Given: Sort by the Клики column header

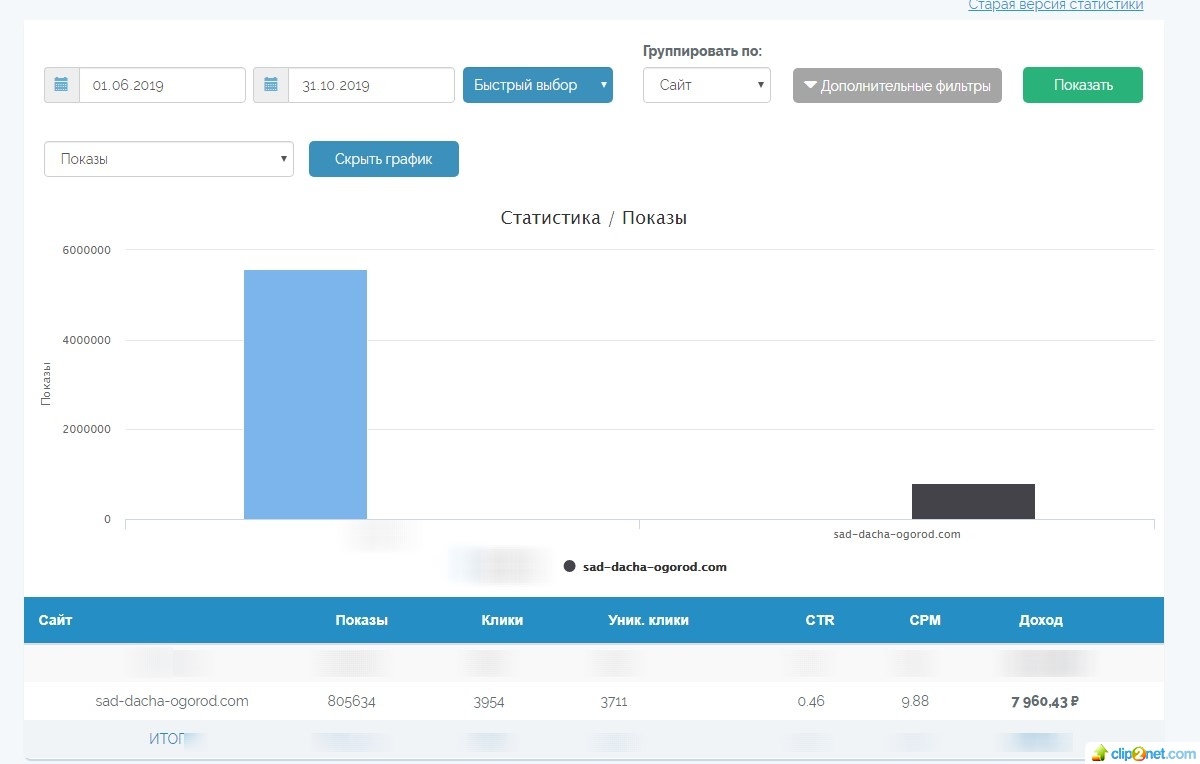Looking at the screenshot, I should (502, 620).
